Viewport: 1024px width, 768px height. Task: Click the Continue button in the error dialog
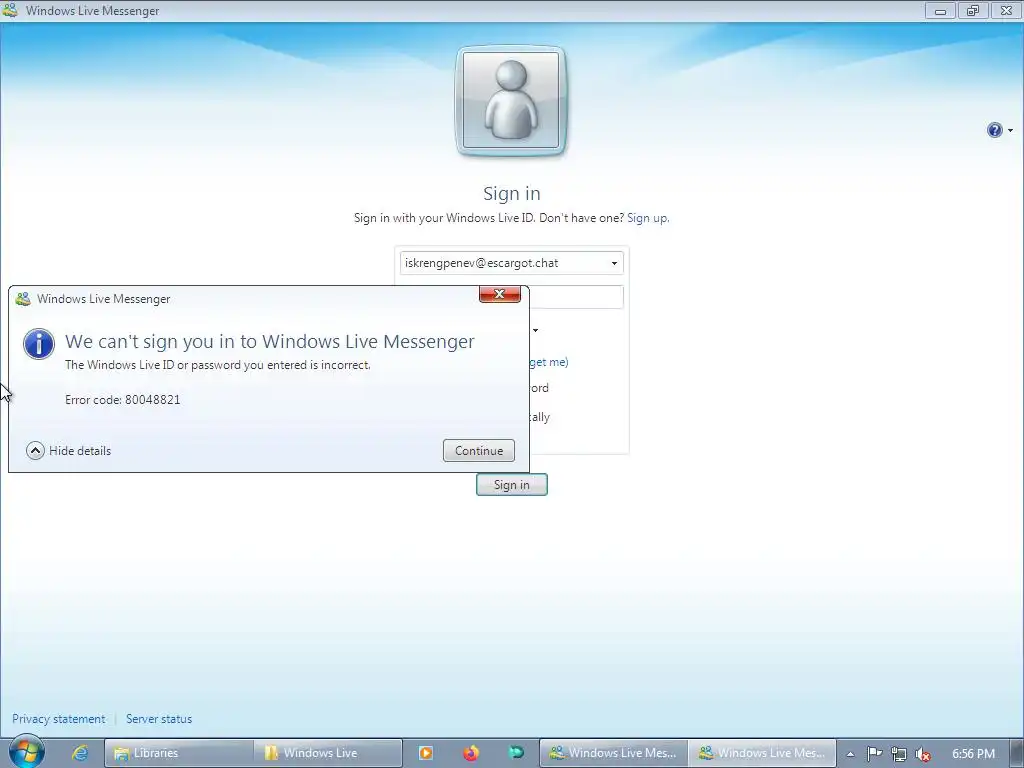[x=479, y=451]
